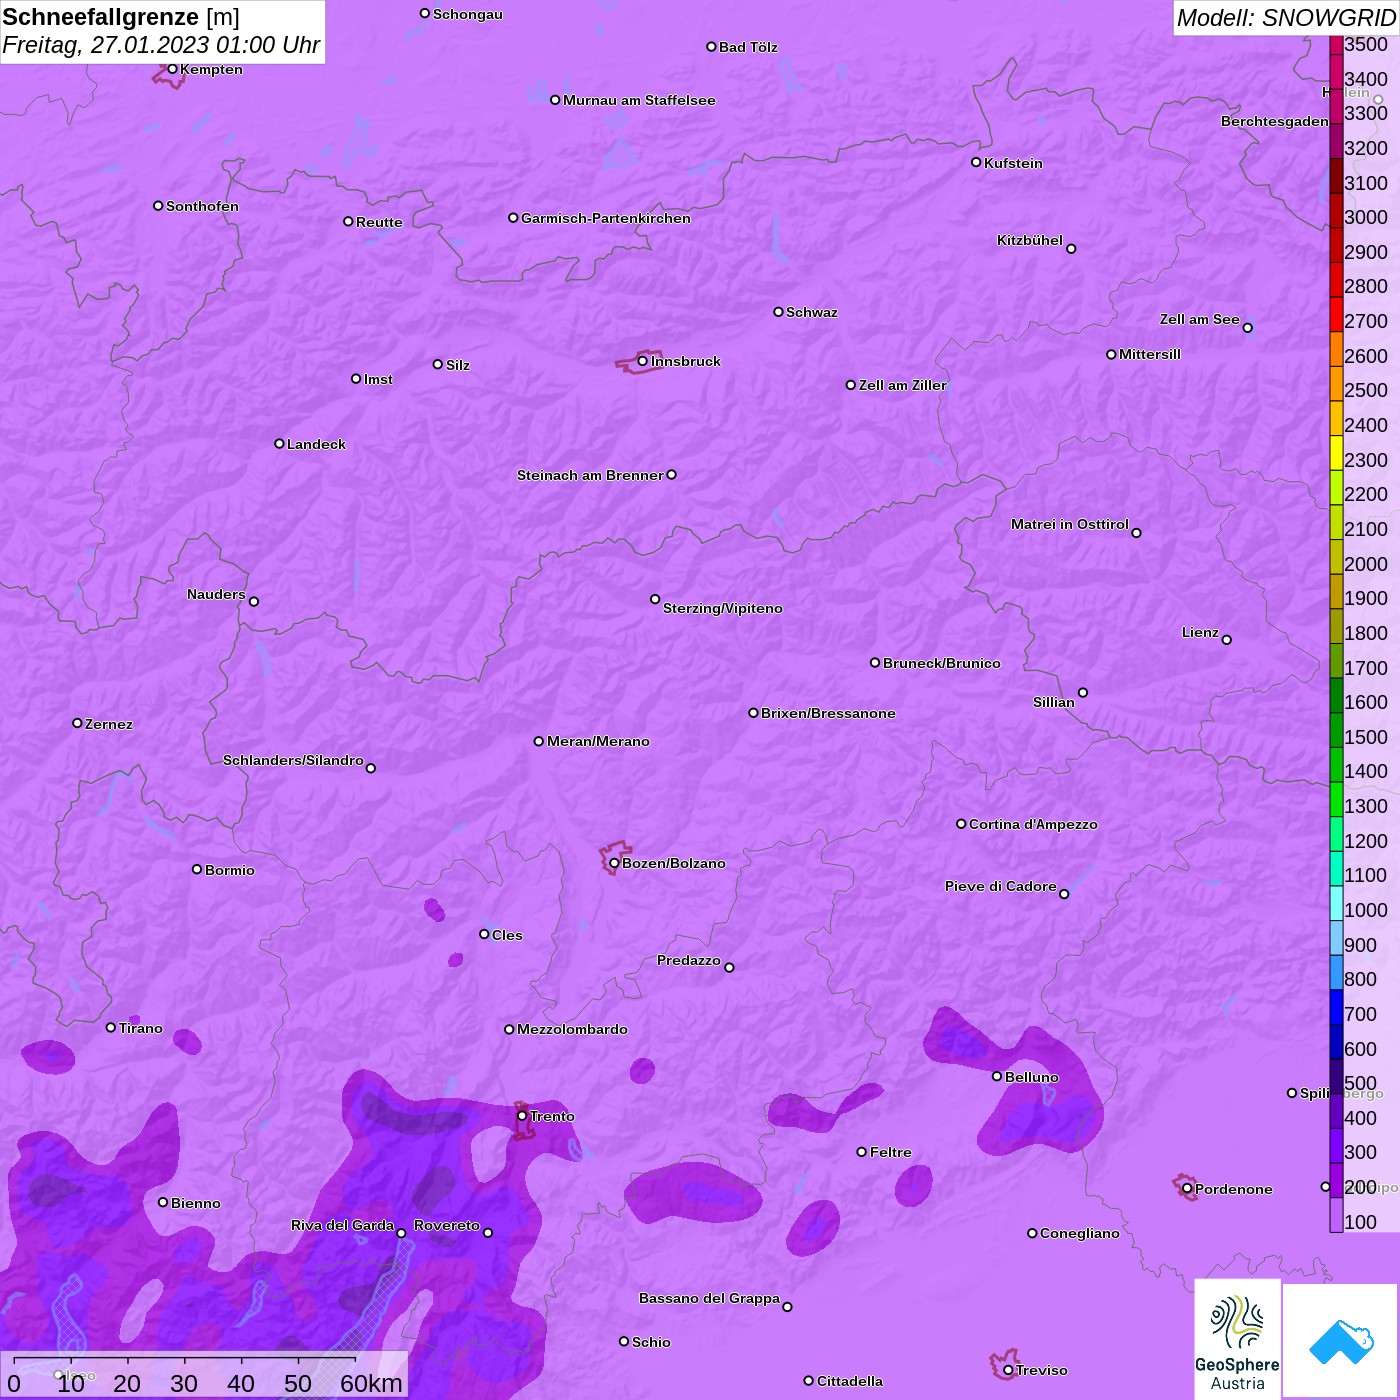Click the Trento city marker

click(522, 1116)
